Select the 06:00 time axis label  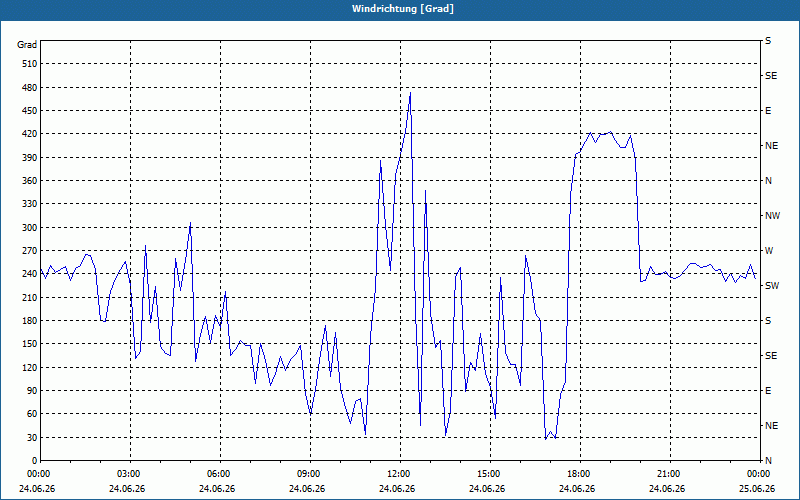(x=220, y=473)
